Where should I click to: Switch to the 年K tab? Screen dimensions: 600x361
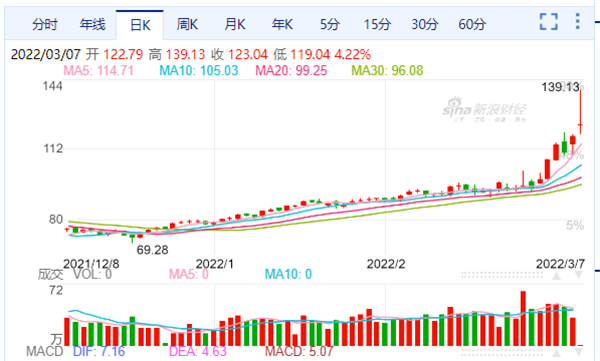pyautogui.click(x=282, y=25)
